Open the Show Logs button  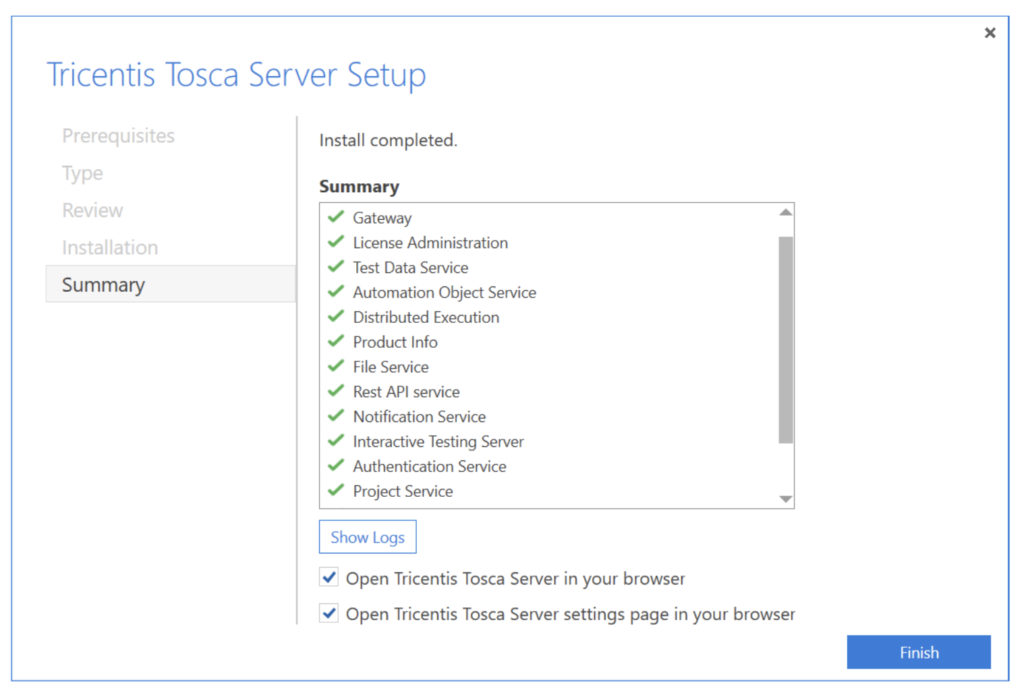(368, 537)
